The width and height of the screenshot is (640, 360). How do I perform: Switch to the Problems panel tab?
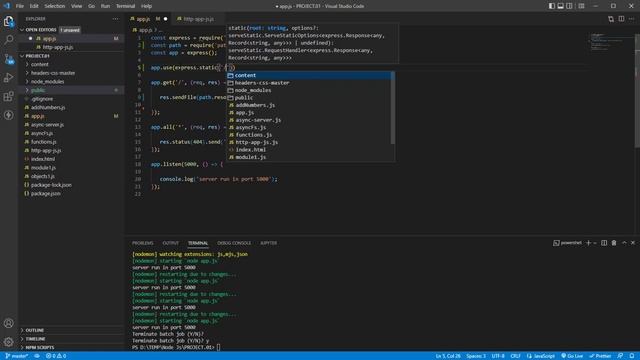[142, 243]
